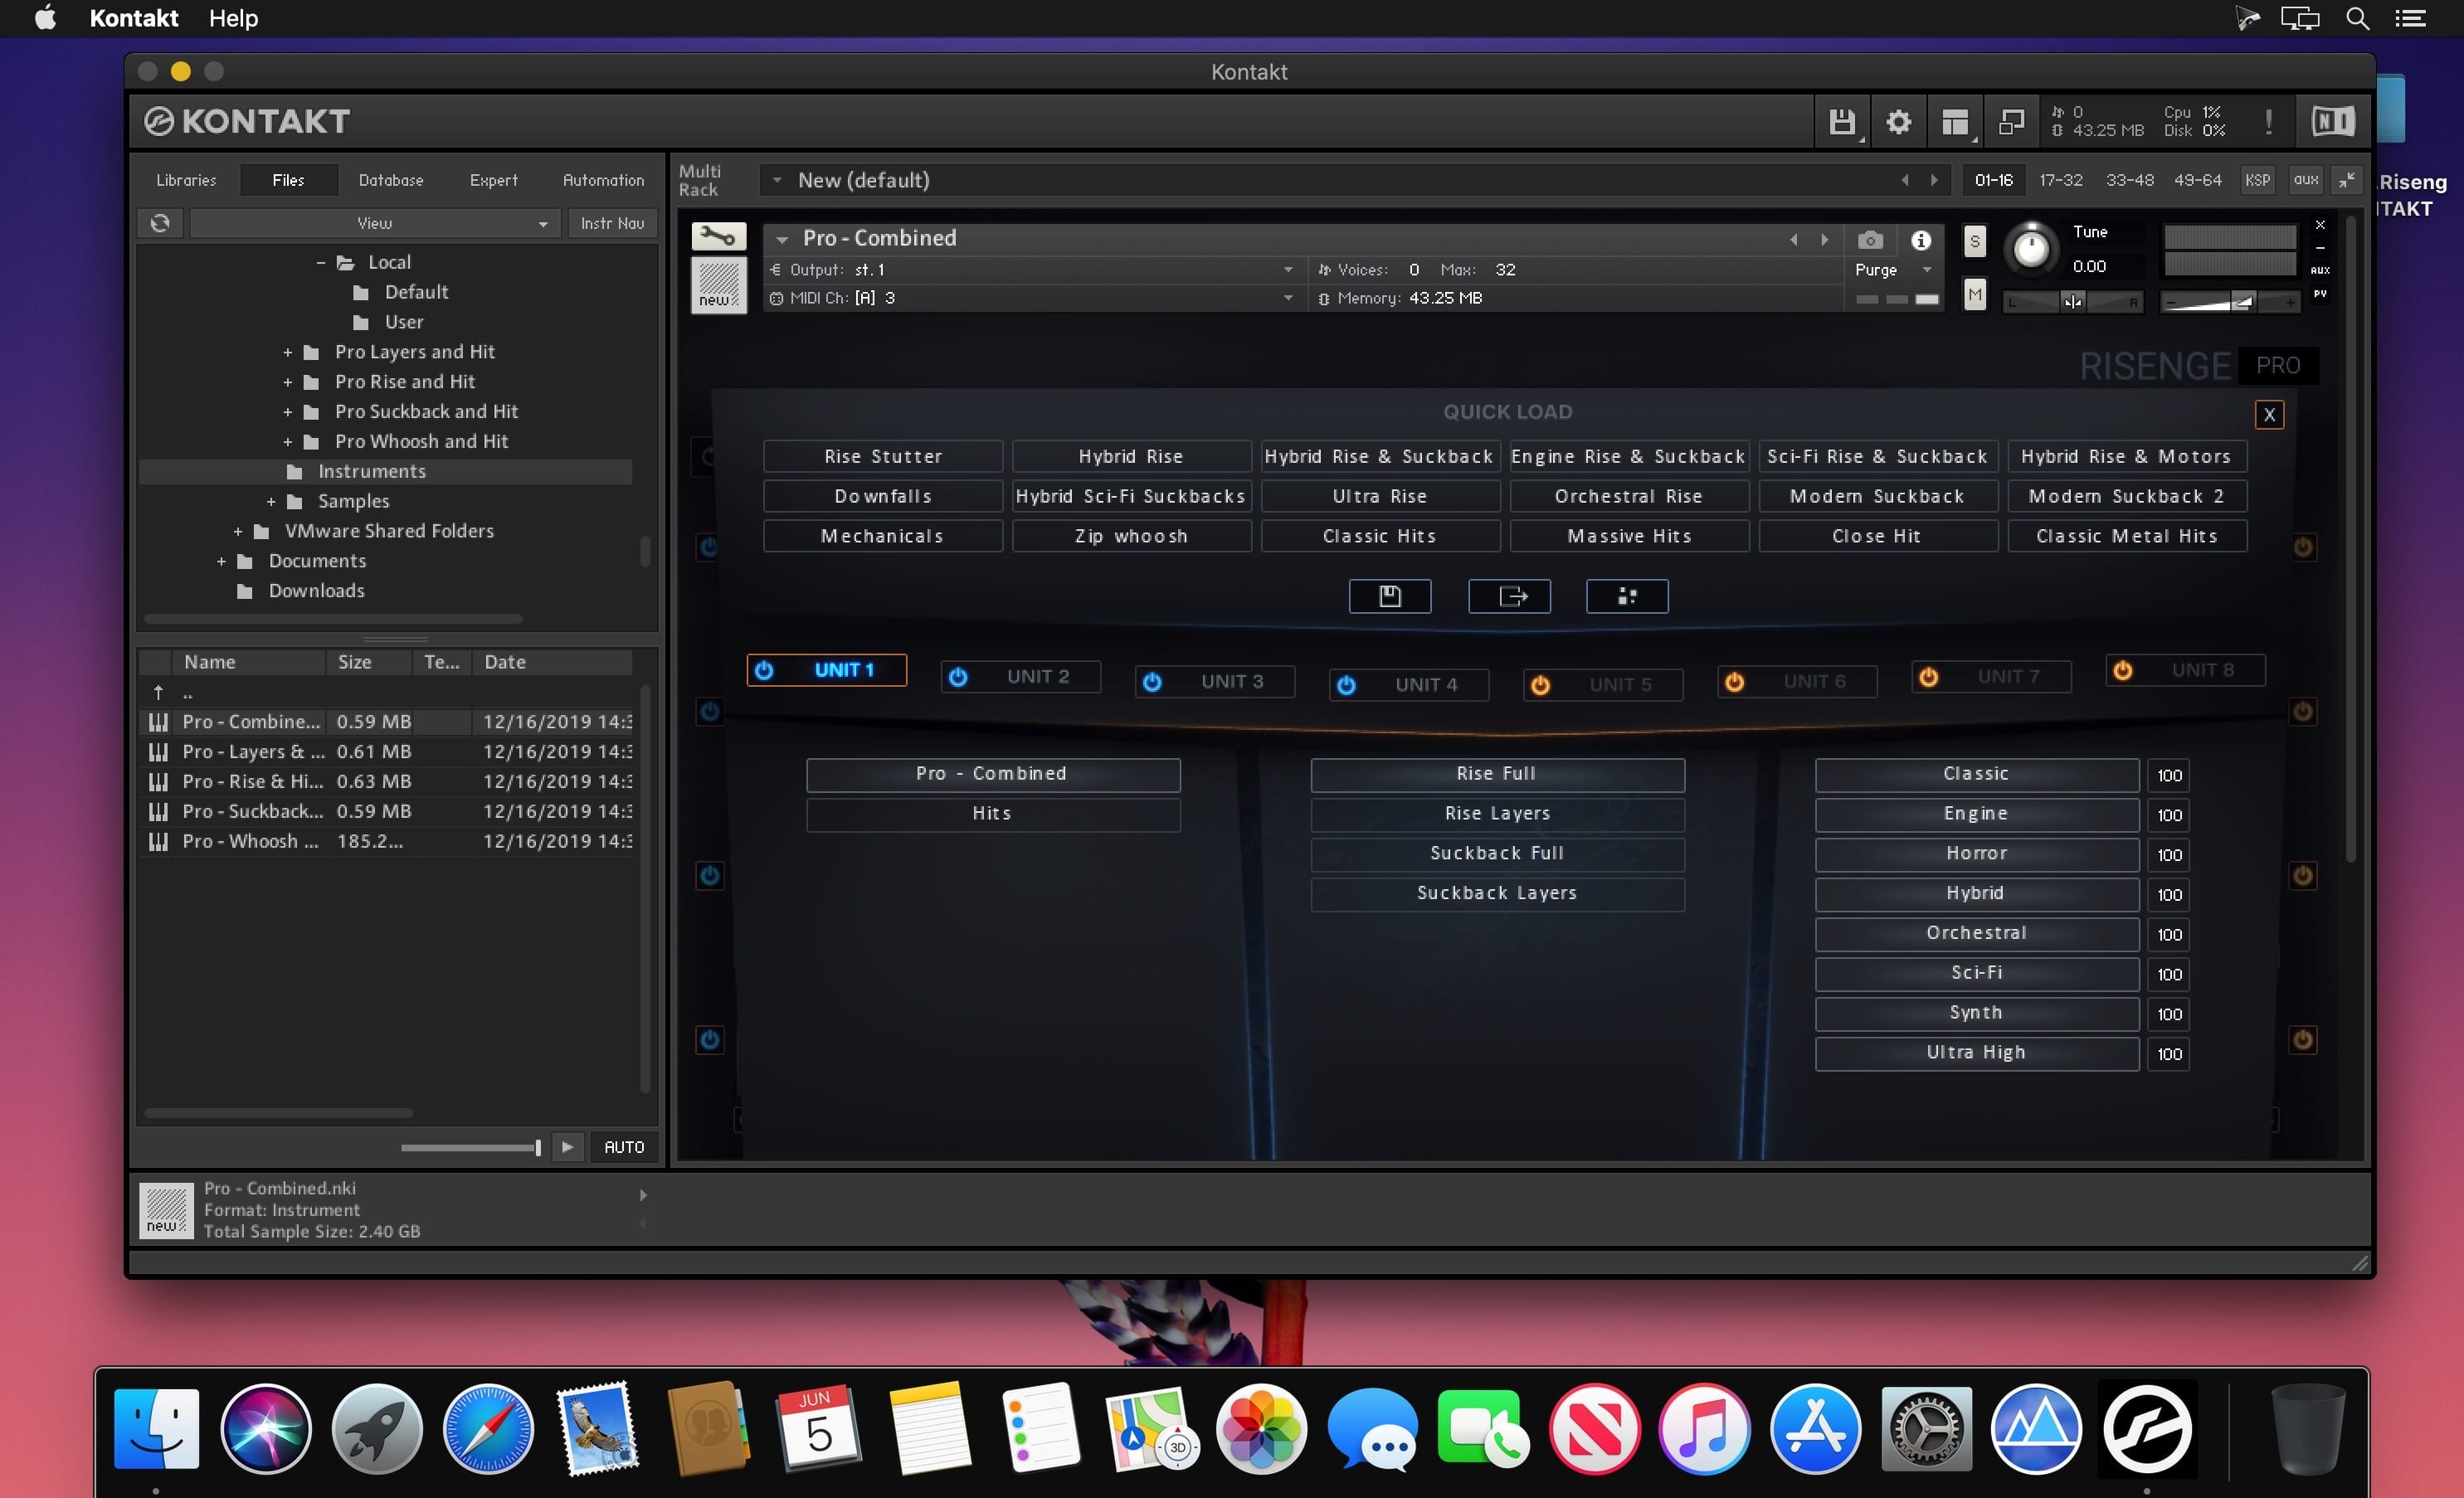2464x1498 pixels.
Task: Switch to the Expert tab
Action: click(x=494, y=180)
